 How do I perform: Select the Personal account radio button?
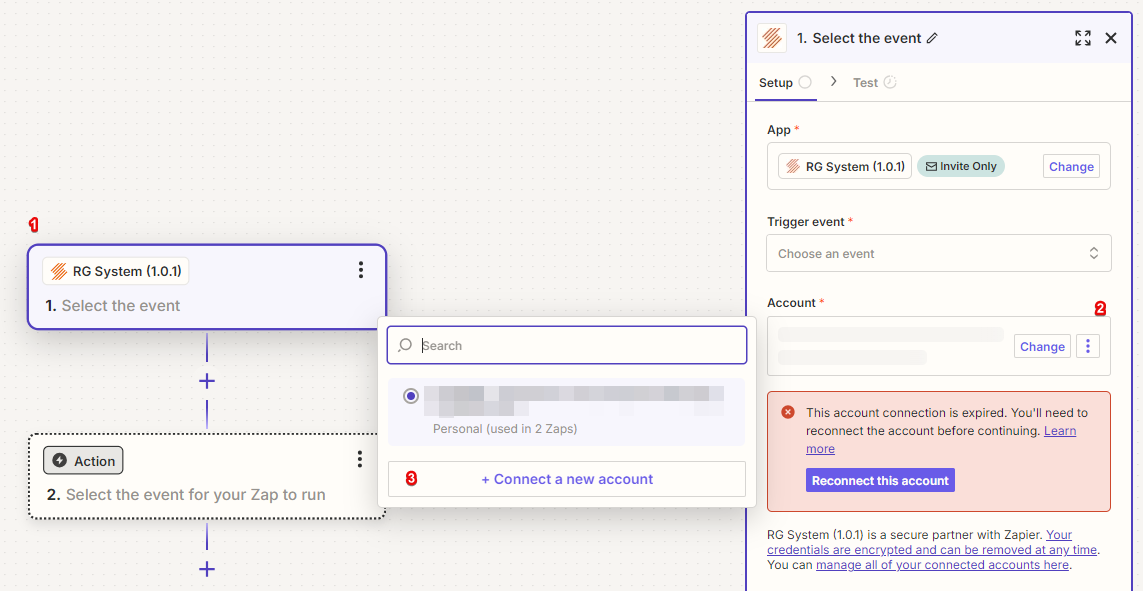[x=411, y=396]
